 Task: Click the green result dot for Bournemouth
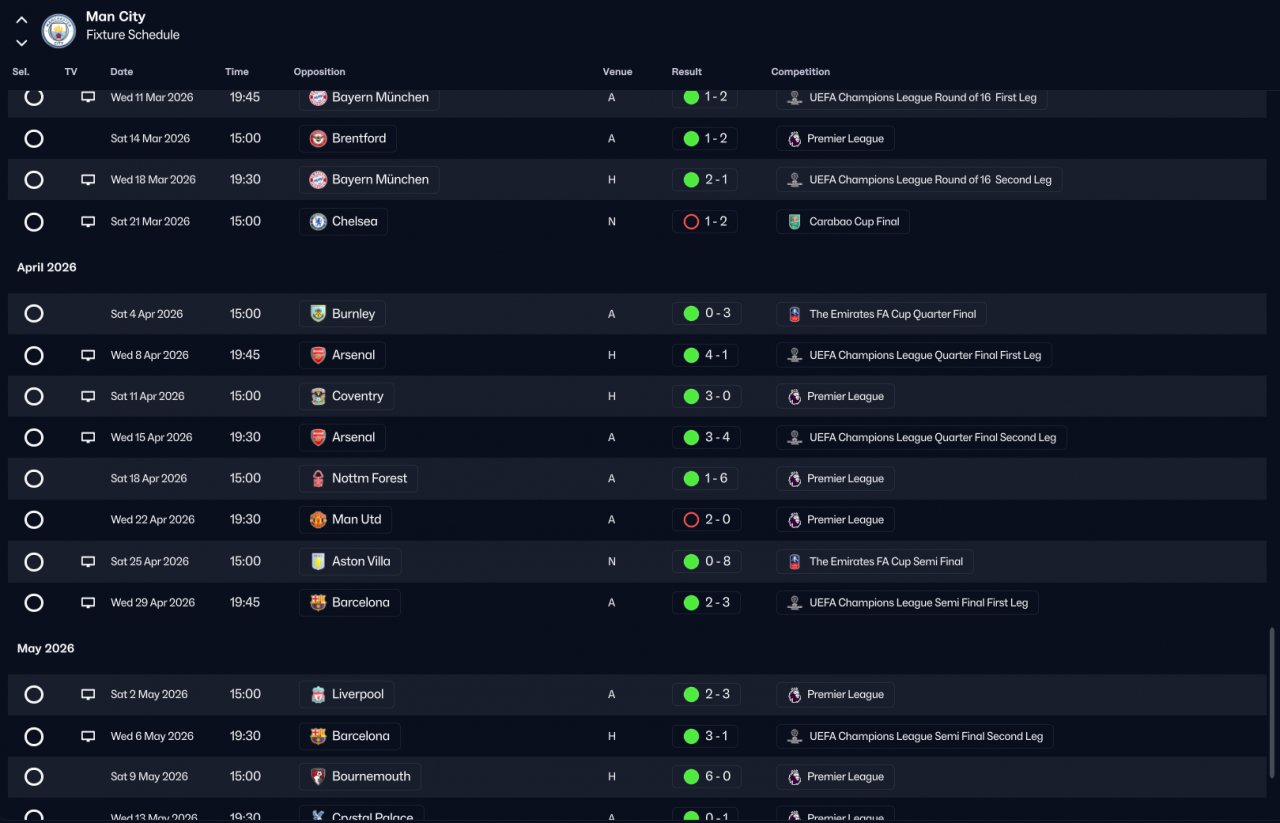point(691,777)
